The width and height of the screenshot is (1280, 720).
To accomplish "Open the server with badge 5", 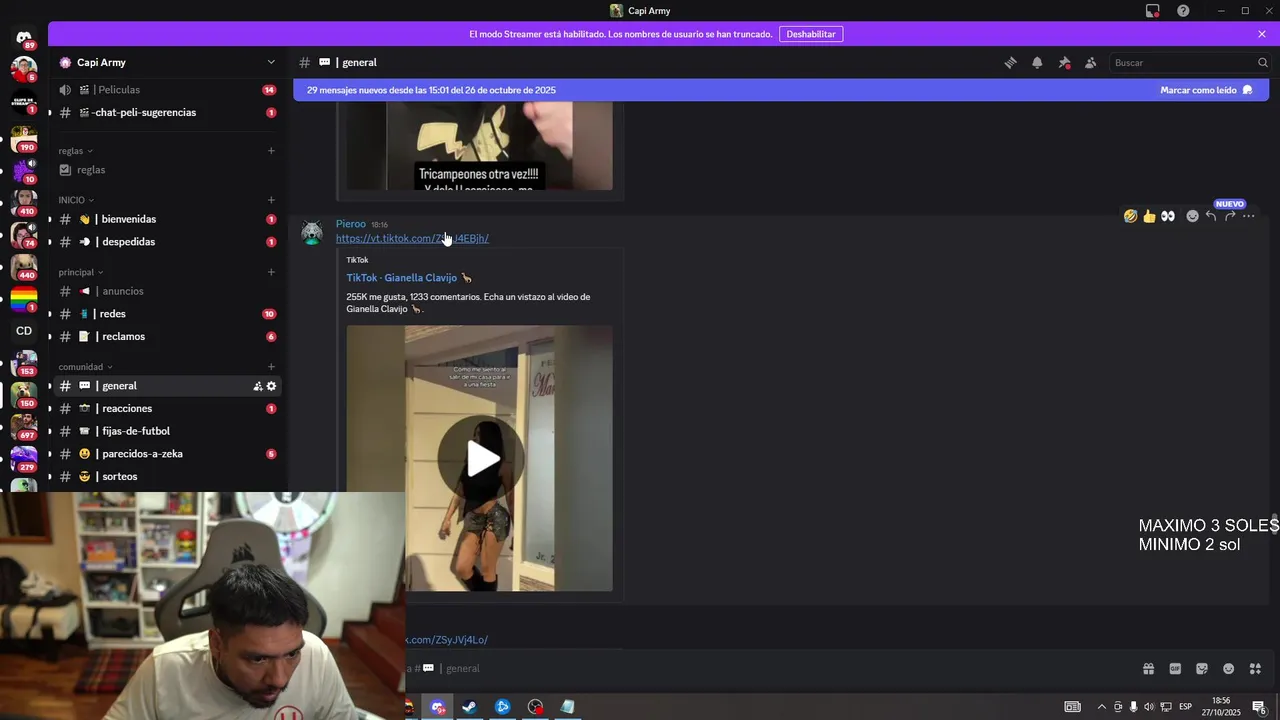I will coord(24,70).
